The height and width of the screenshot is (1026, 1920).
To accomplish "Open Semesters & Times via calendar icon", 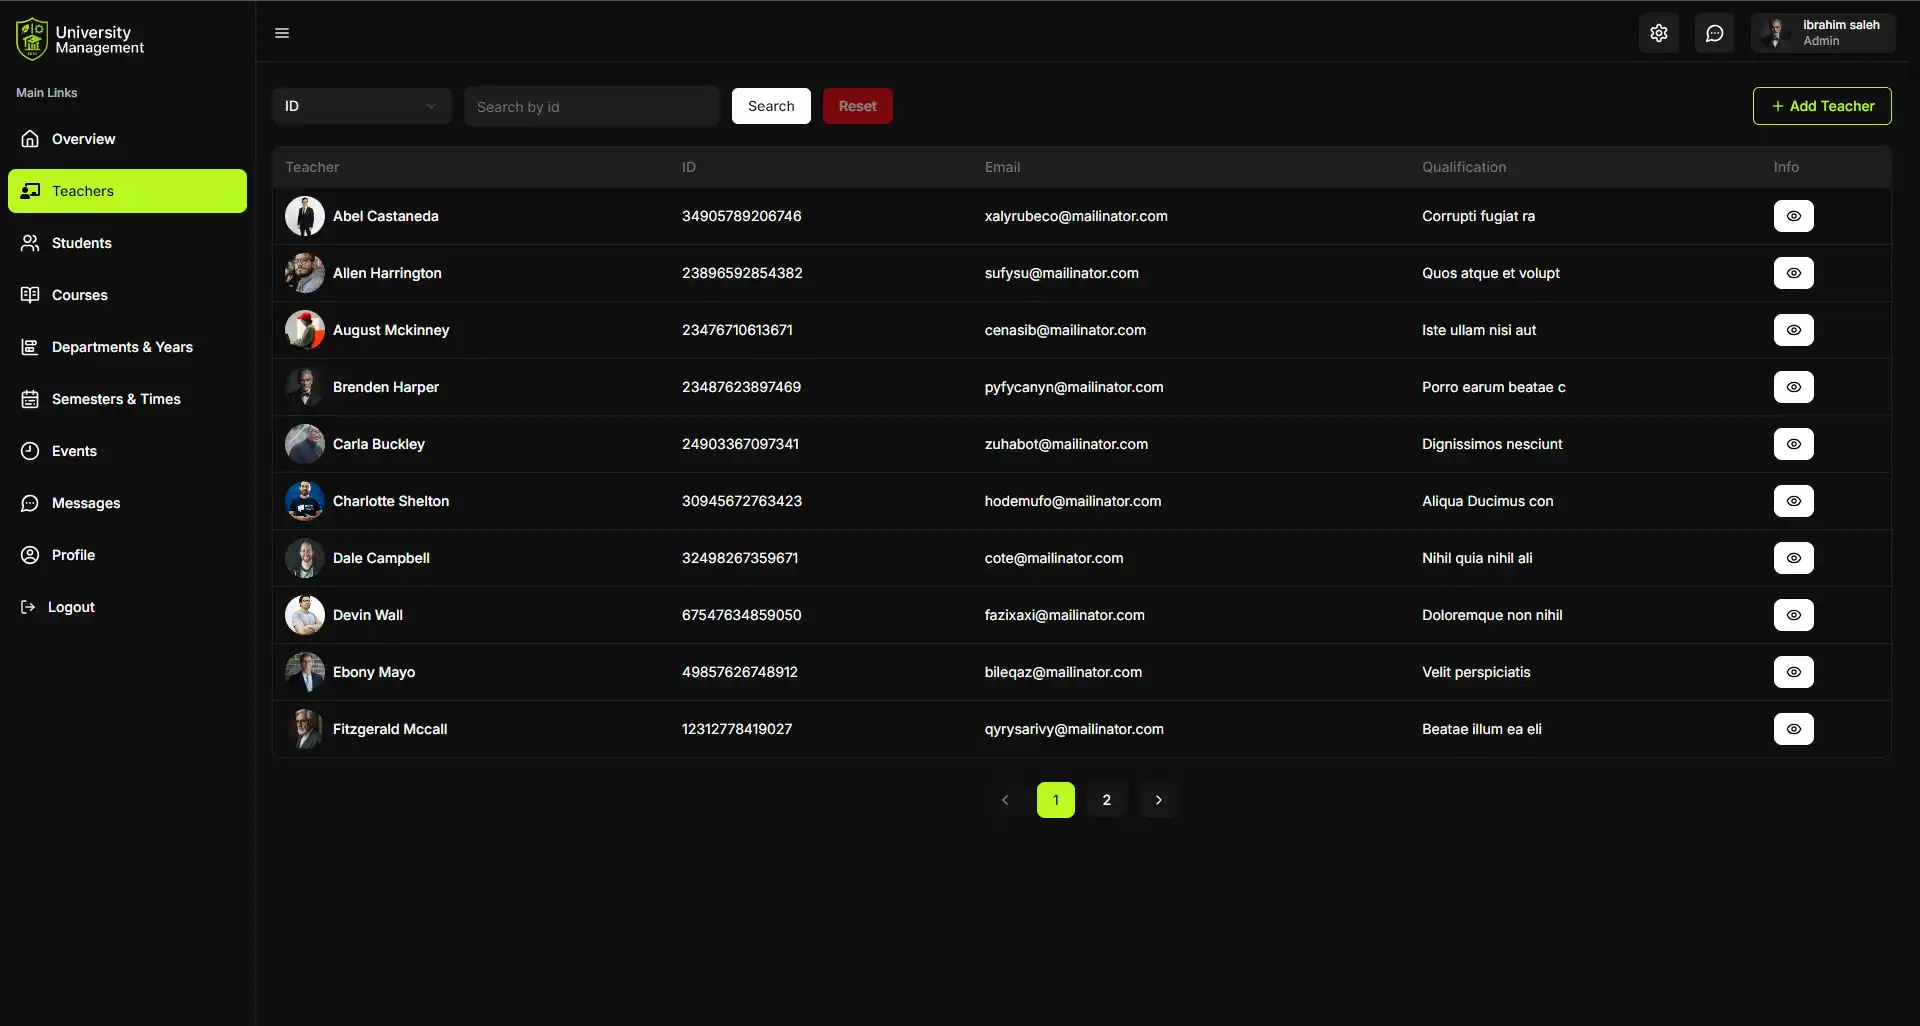I will click(x=30, y=399).
